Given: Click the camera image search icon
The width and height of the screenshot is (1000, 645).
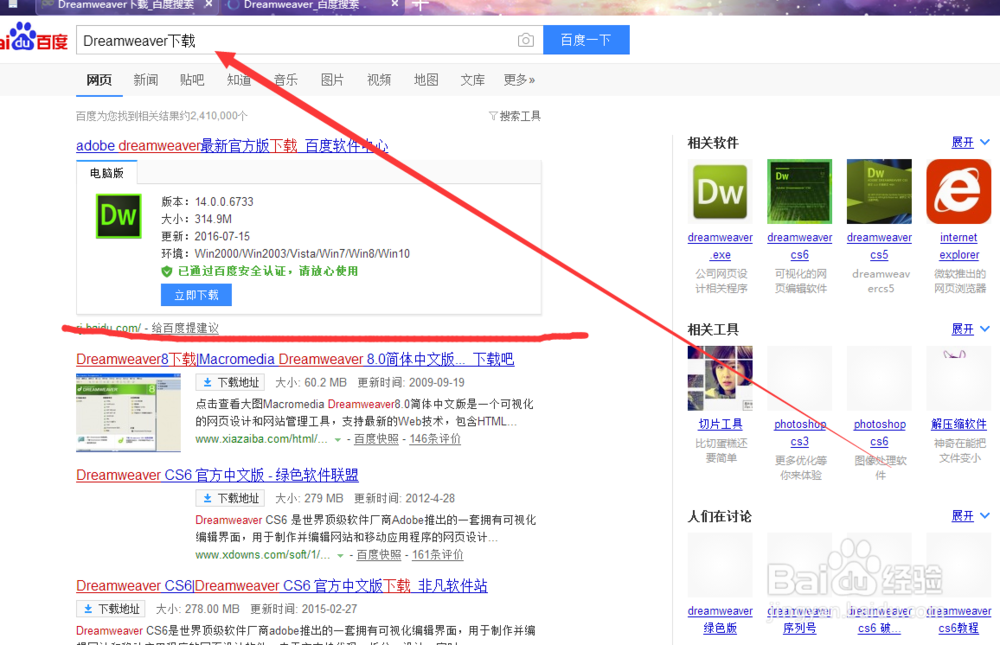Looking at the screenshot, I should 526,40.
